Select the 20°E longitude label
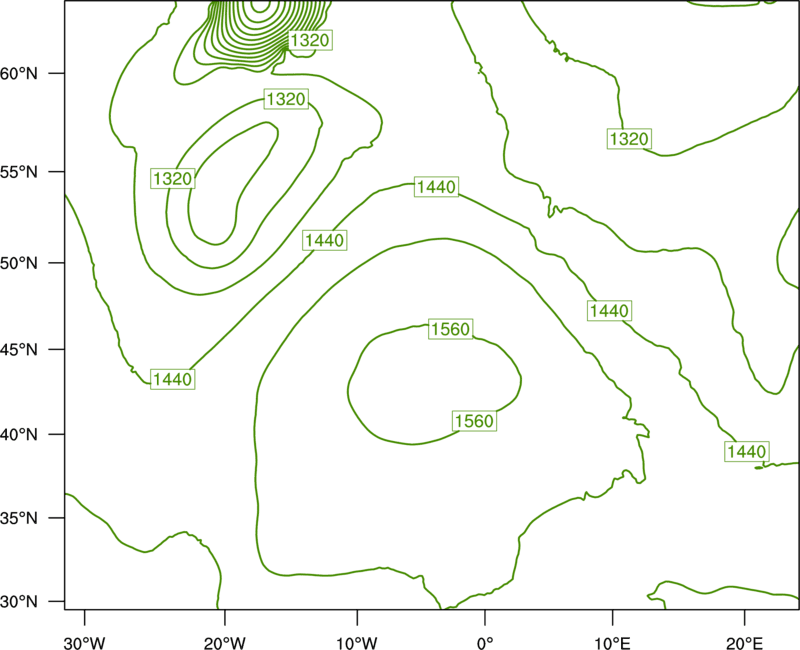 pos(744,643)
